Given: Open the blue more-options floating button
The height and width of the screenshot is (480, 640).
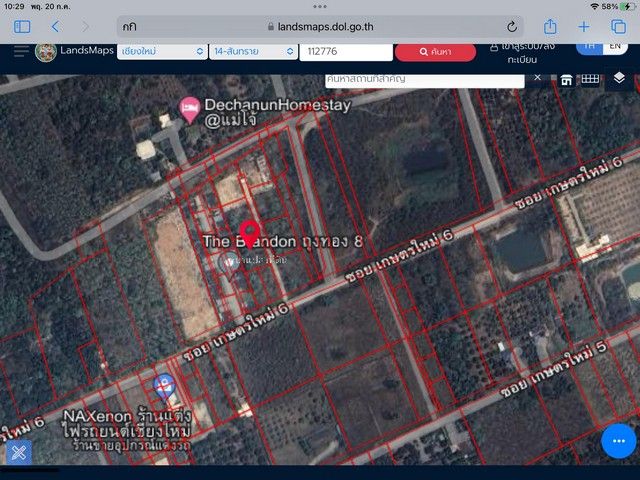Looking at the screenshot, I should [618, 439].
